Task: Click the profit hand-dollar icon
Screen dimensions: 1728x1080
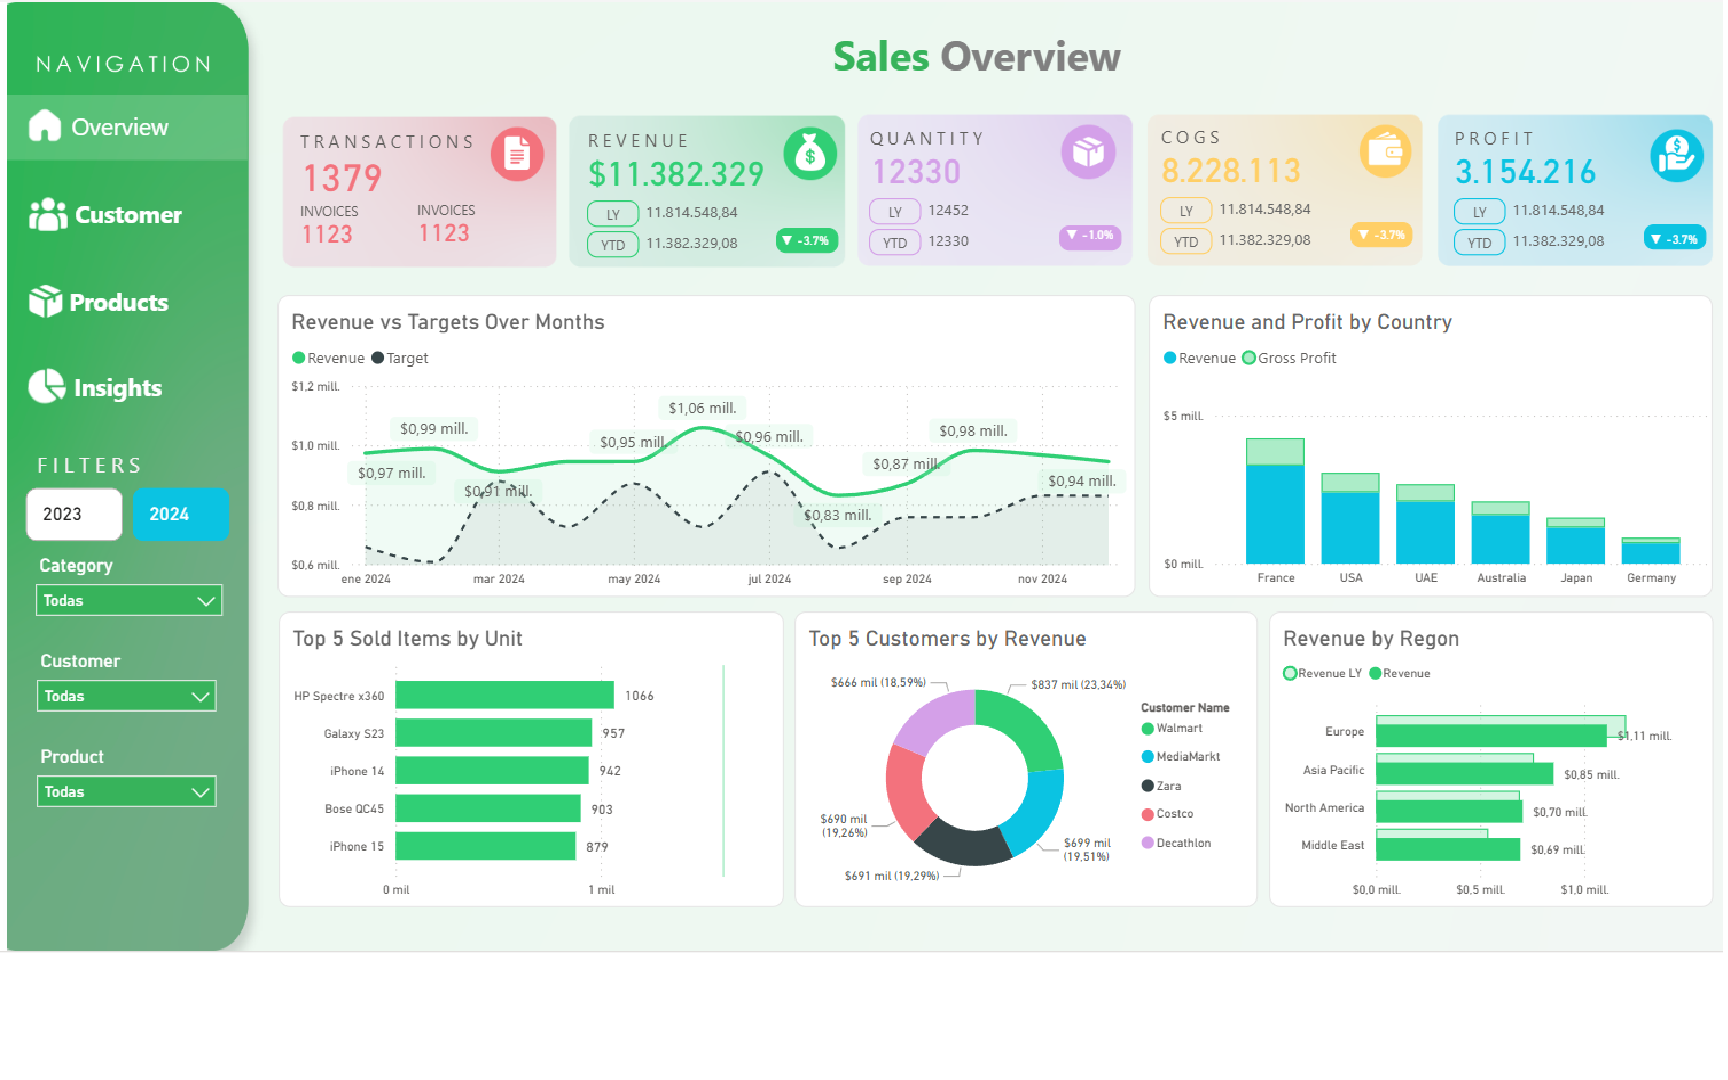Action: point(1677,154)
